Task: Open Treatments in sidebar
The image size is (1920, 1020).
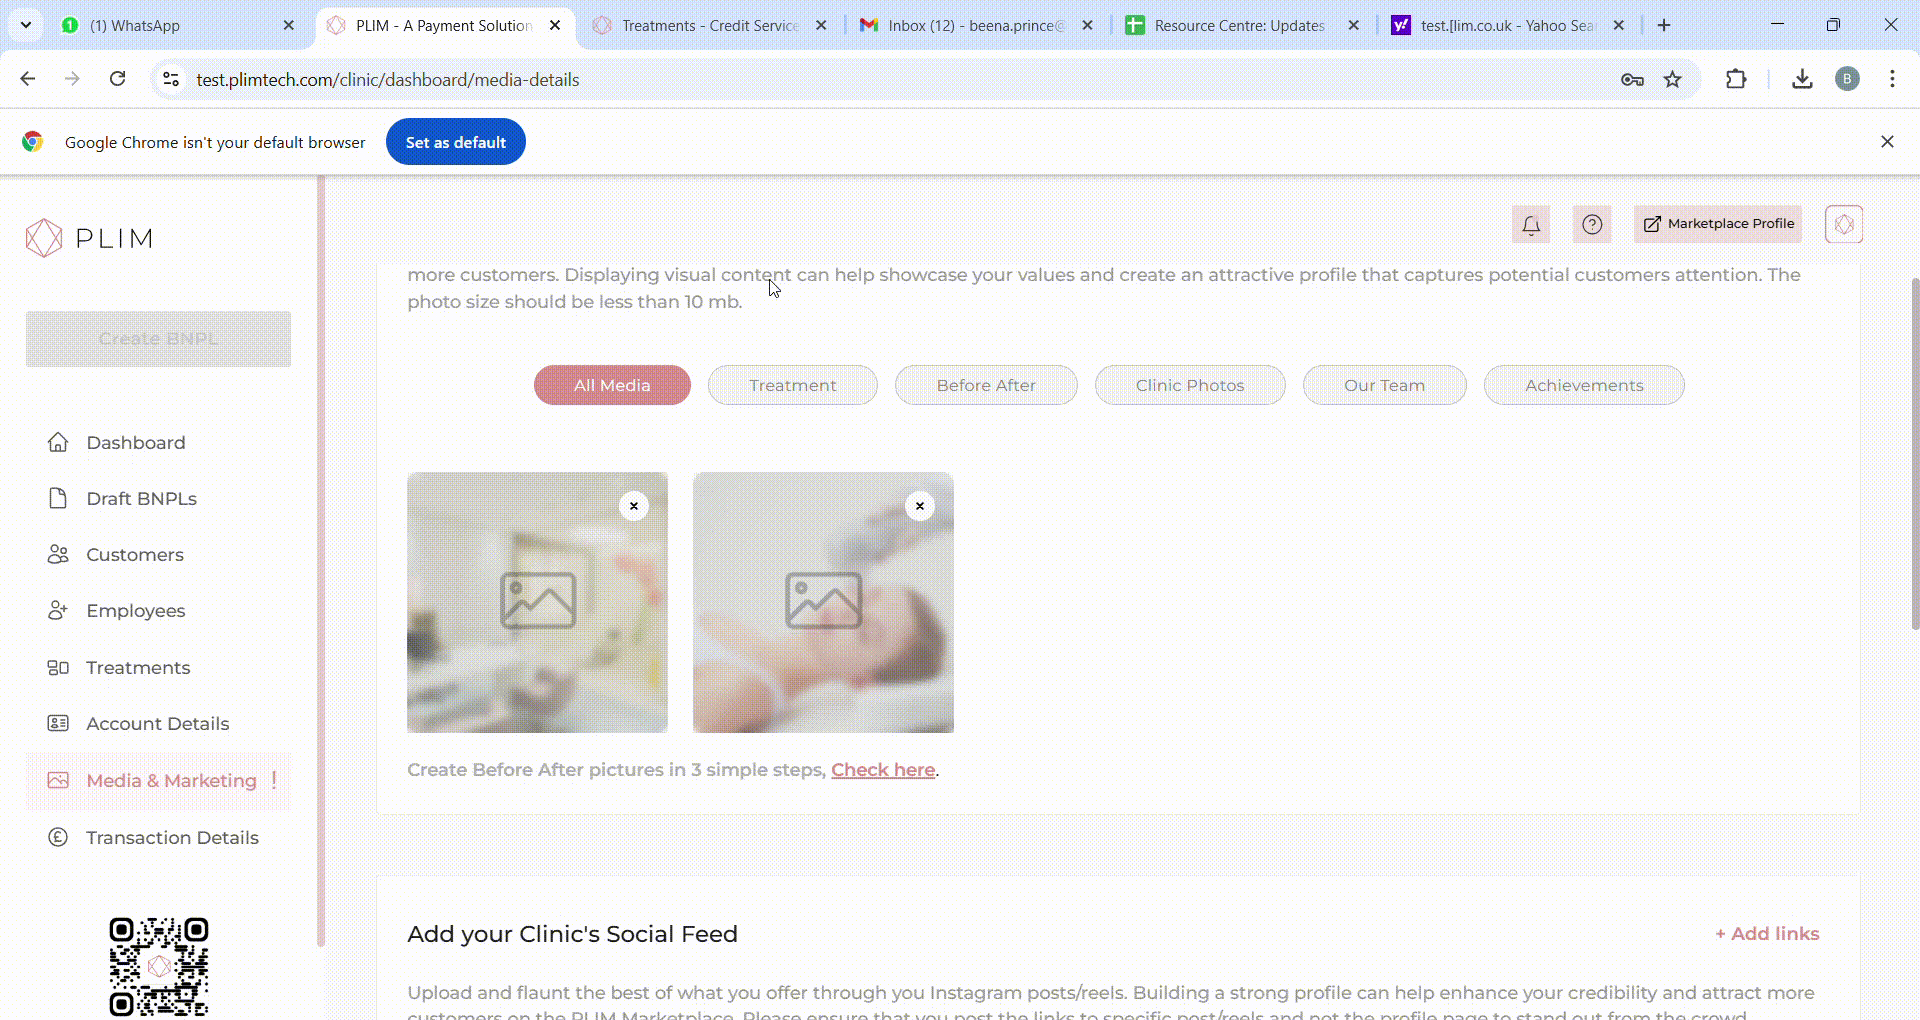Action: click(138, 667)
